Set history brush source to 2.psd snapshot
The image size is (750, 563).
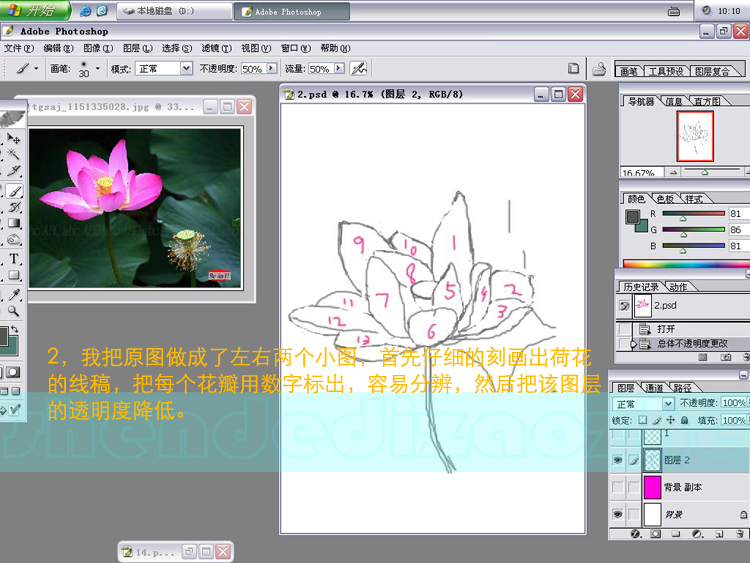(x=624, y=306)
